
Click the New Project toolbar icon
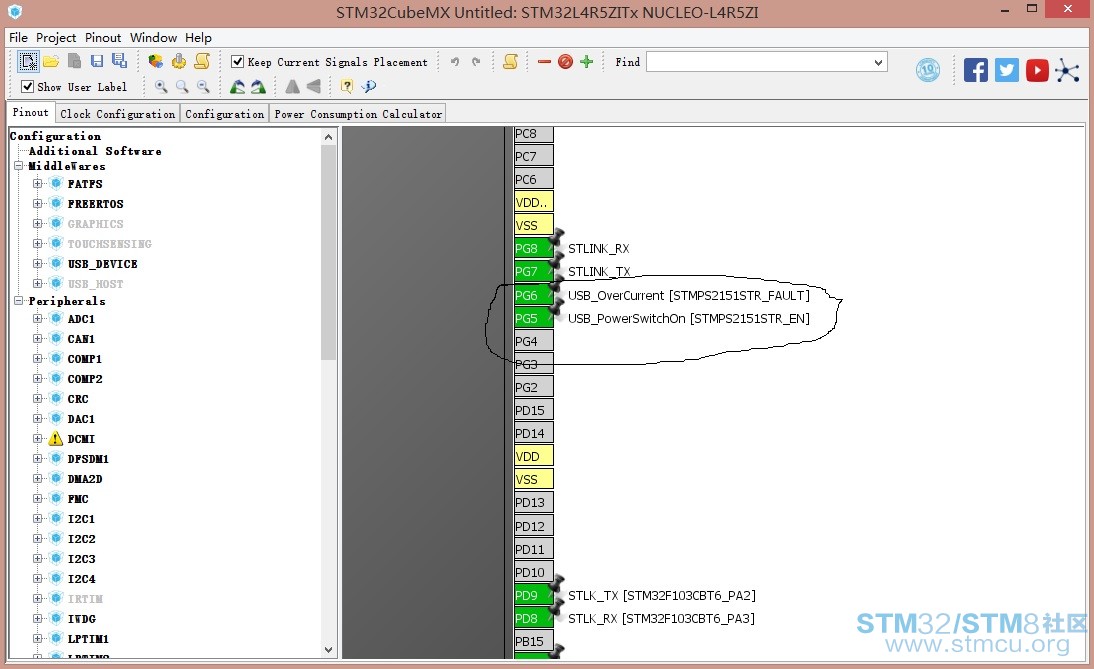[28, 61]
